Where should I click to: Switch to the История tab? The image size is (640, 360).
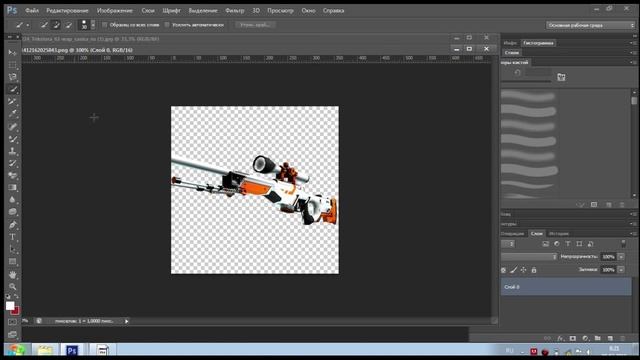point(559,233)
